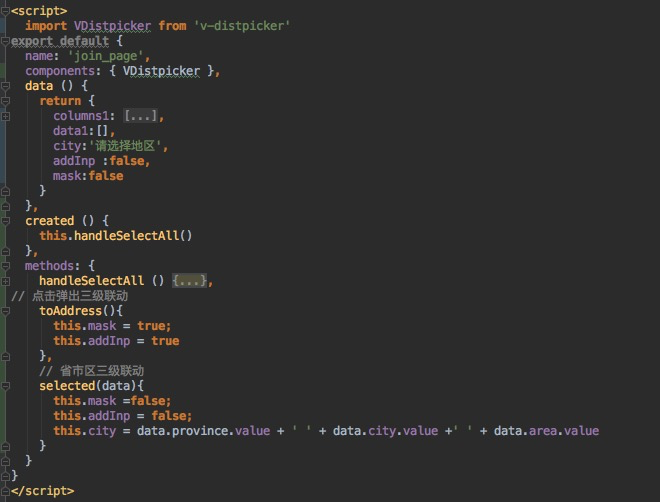660x502 pixels.
Task: Click the 'return' keyword
Action: click(60, 101)
